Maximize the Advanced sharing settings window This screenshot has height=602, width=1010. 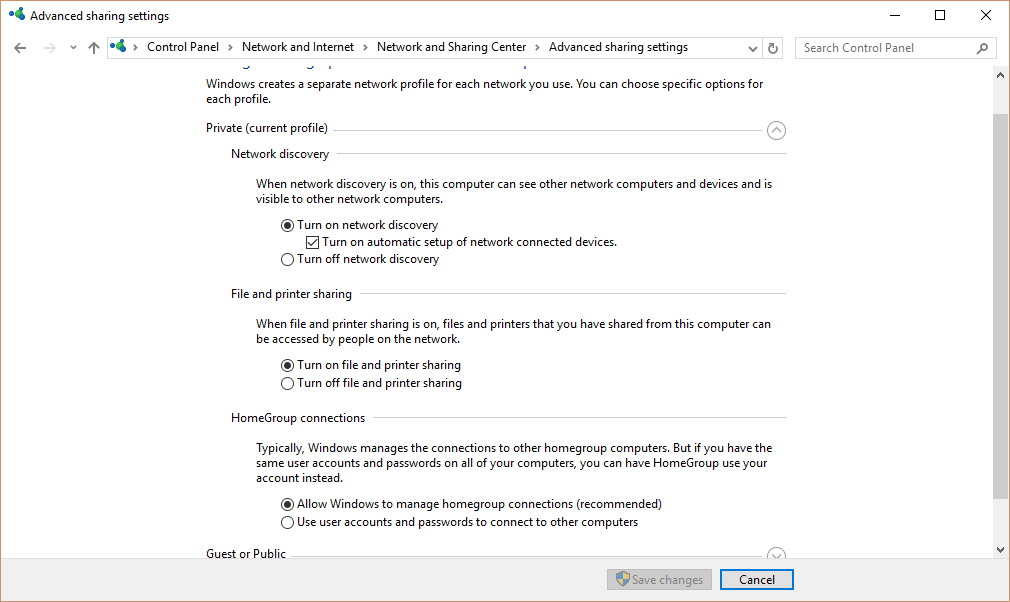[940, 15]
